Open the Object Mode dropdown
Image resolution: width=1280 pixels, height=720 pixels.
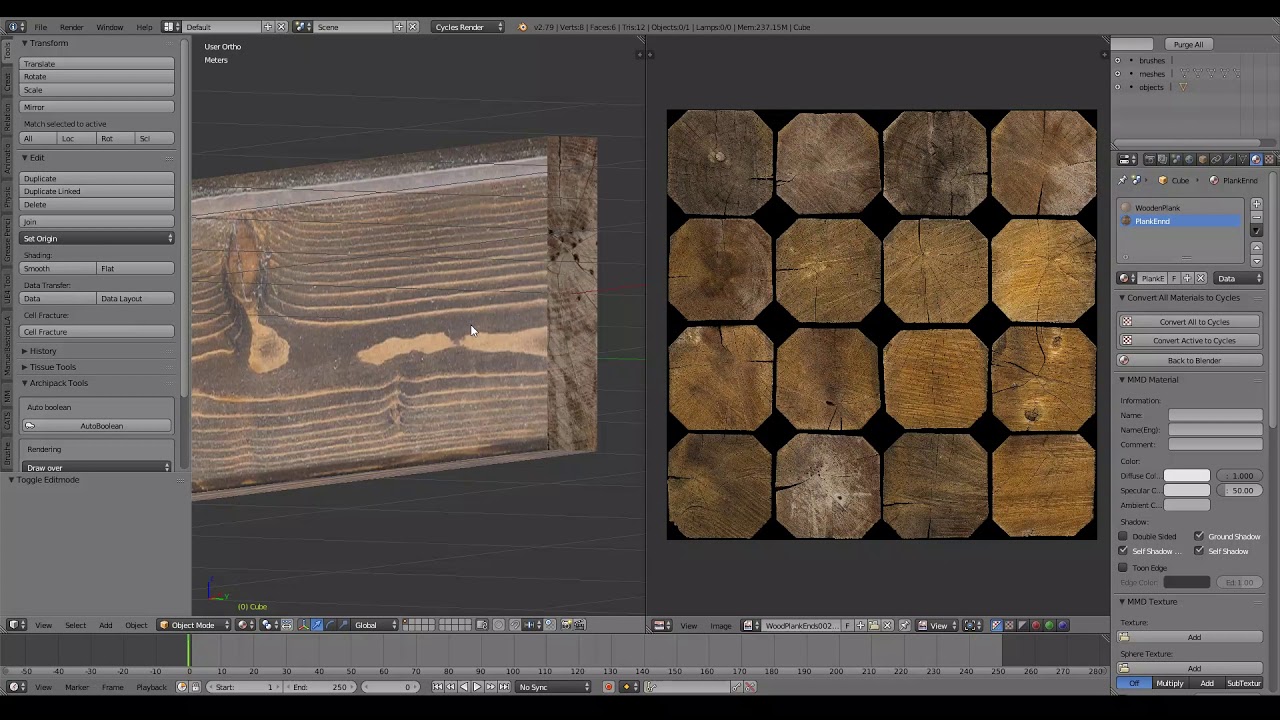coord(193,626)
